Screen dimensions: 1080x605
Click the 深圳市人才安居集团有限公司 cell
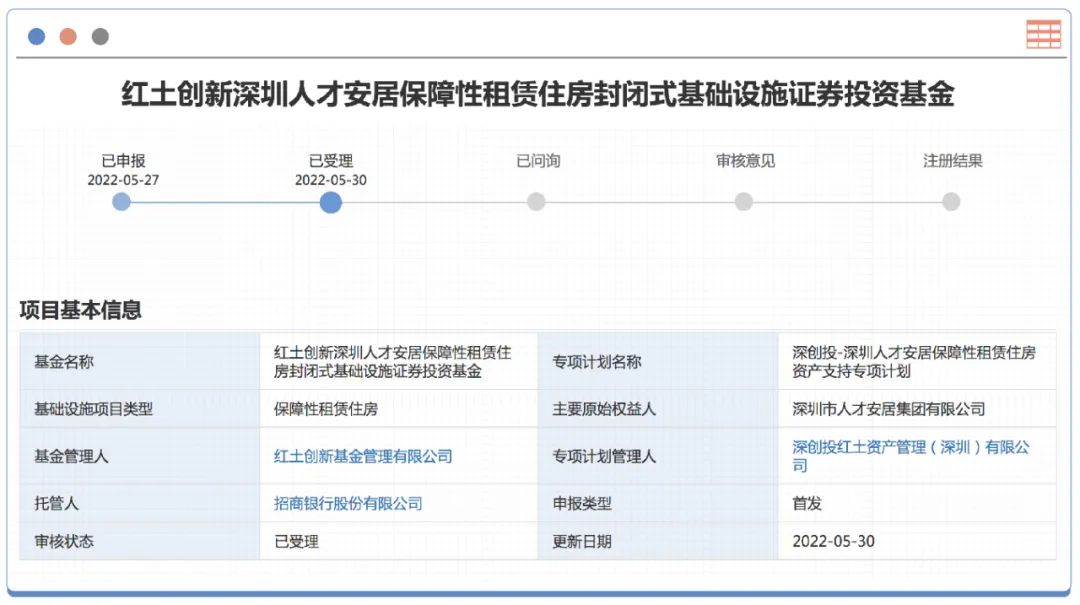(889, 409)
